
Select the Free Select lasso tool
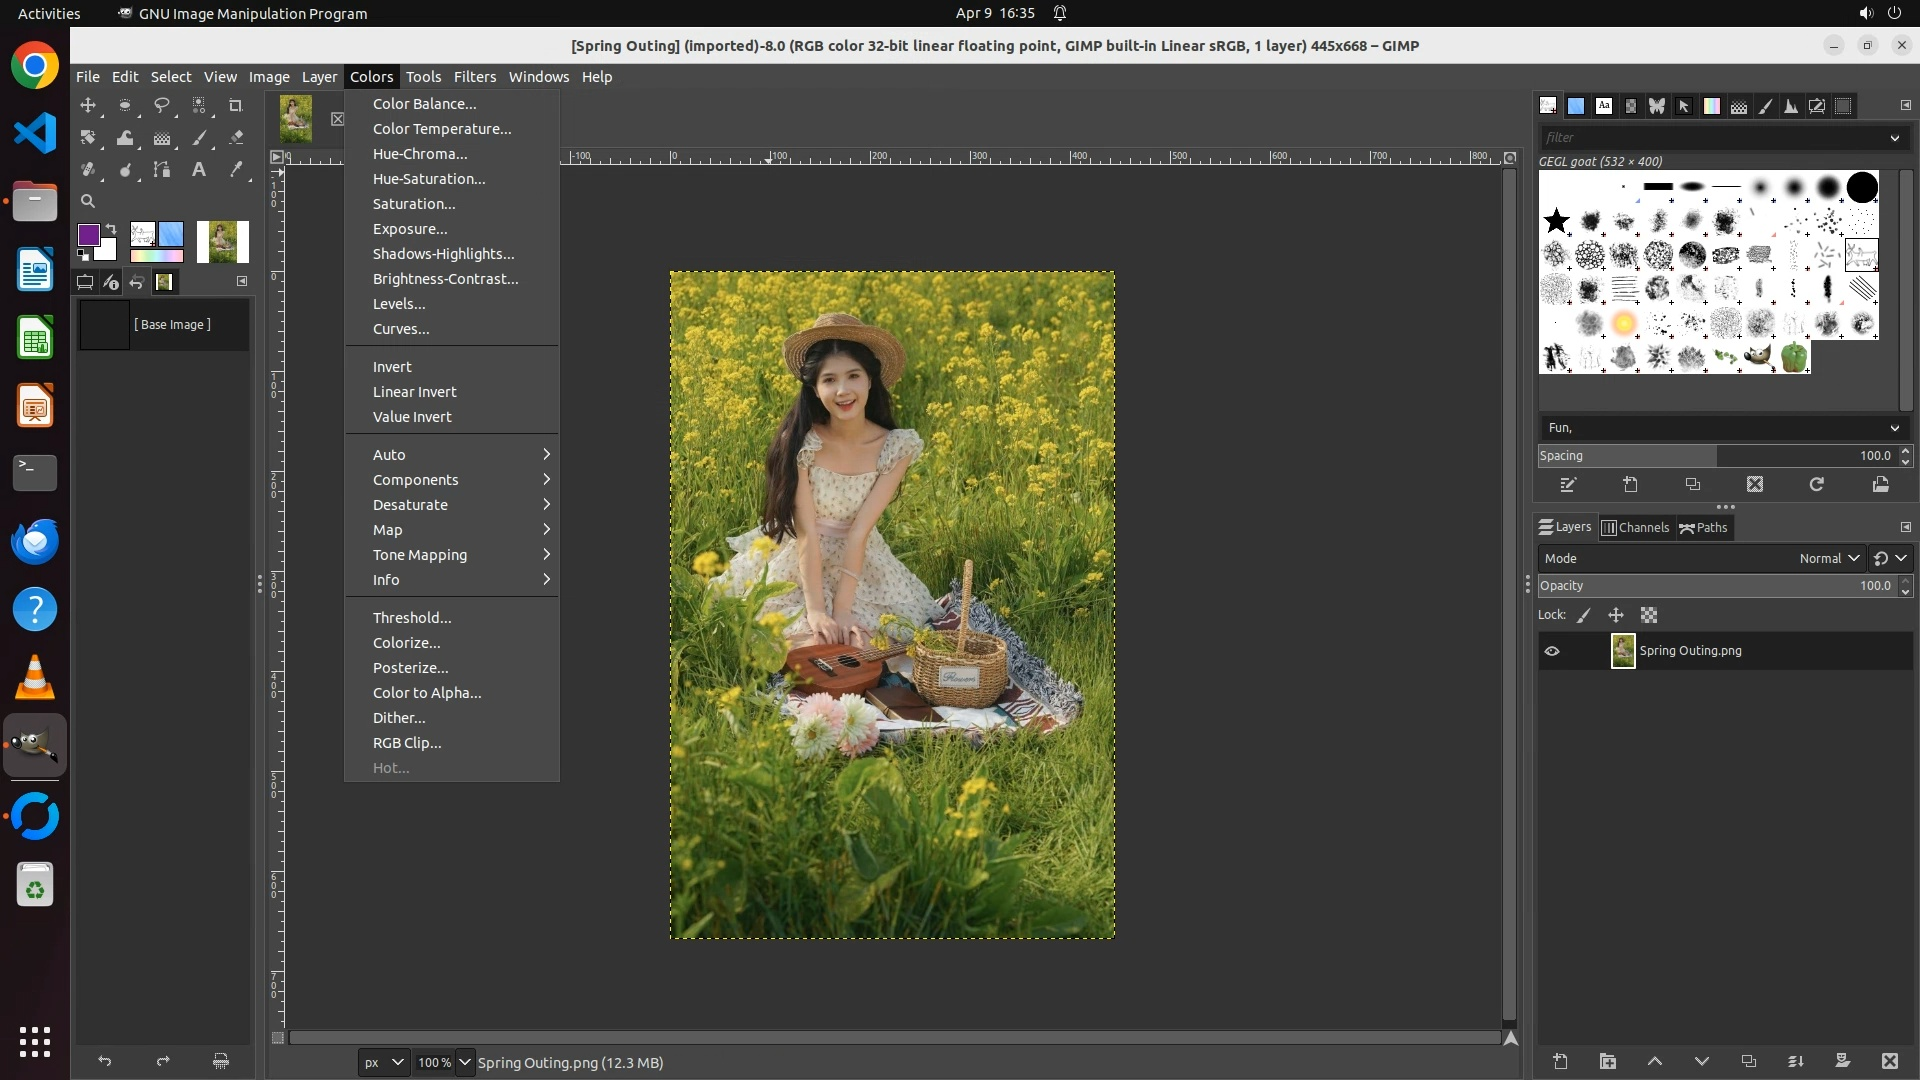pyautogui.click(x=162, y=105)
